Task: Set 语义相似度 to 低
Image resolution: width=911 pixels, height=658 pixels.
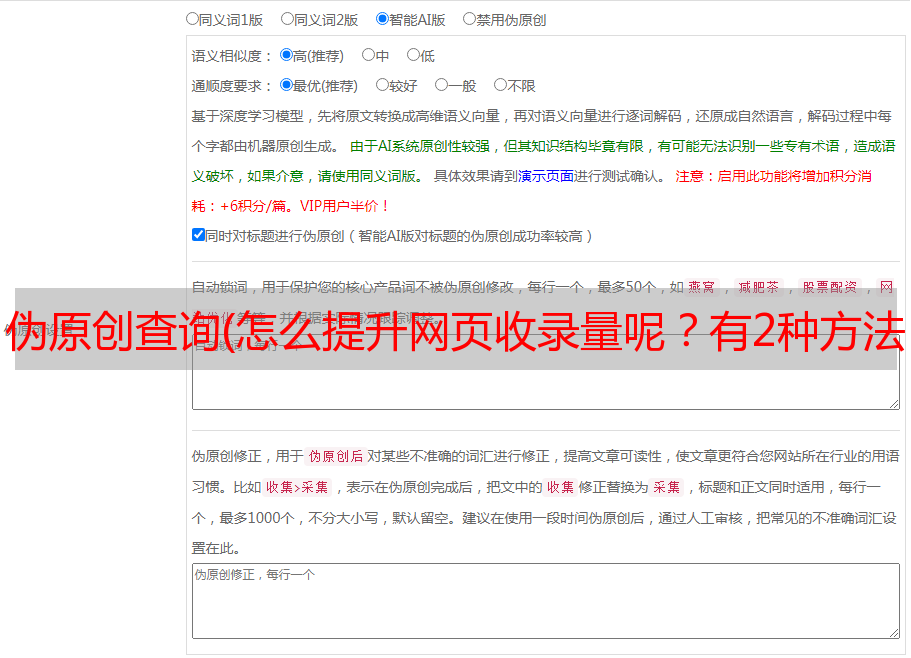Action: (413, 55)
